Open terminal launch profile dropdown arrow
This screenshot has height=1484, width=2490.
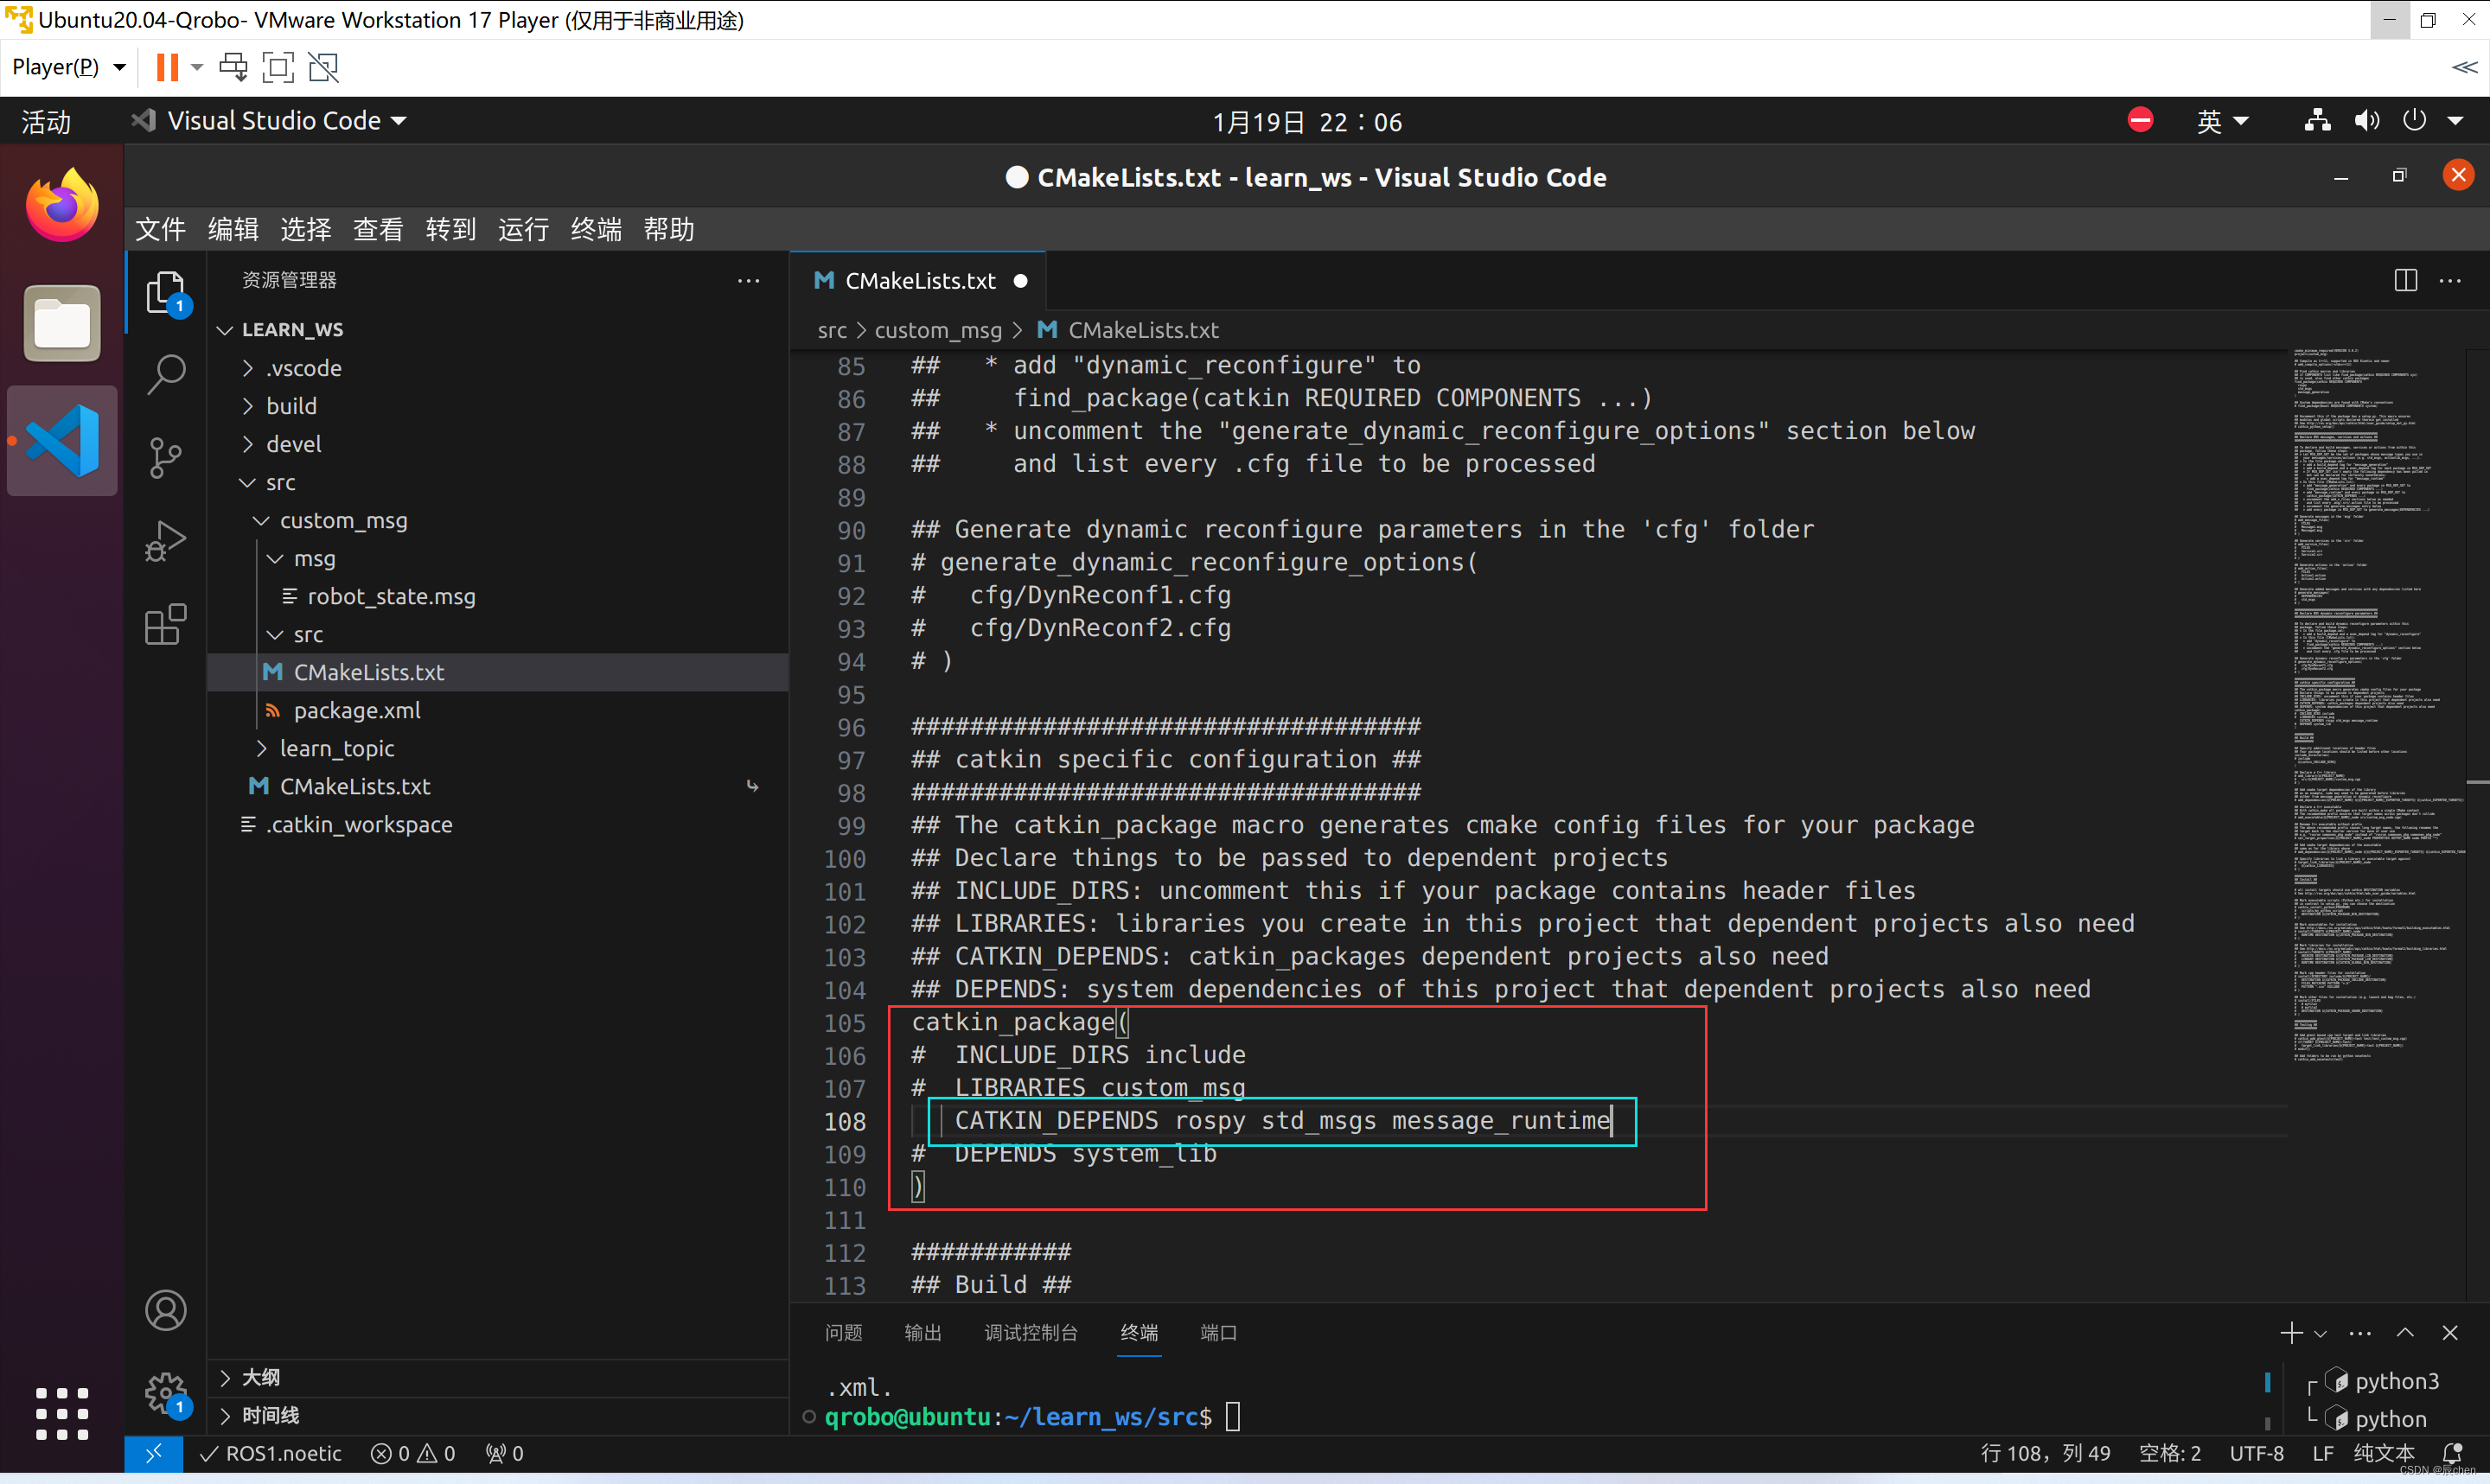pos(2320,1334)
